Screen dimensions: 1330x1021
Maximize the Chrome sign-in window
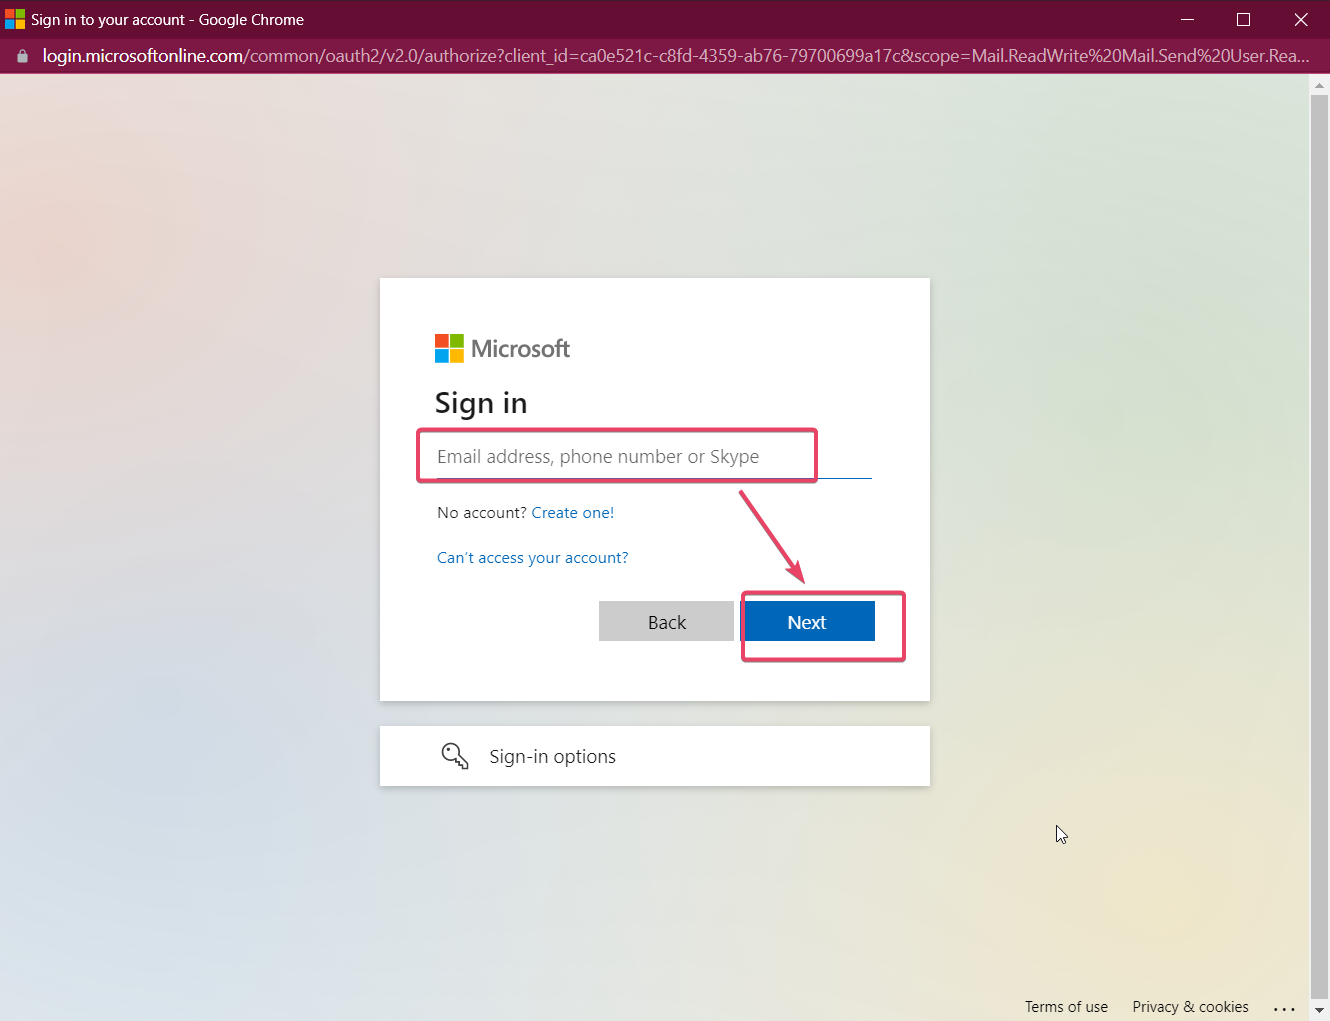coord(1243,19)
